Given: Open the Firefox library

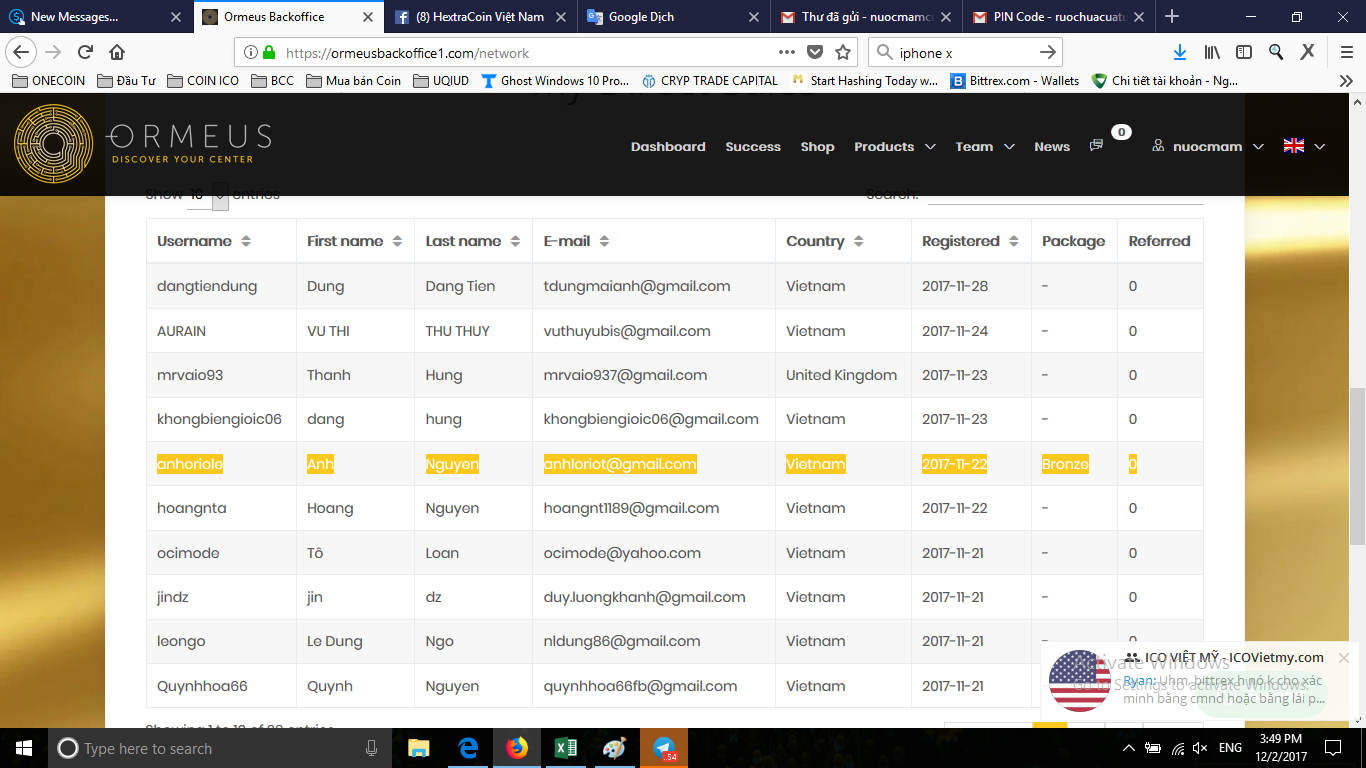Looking at the screenshot, I should 1212,52.
